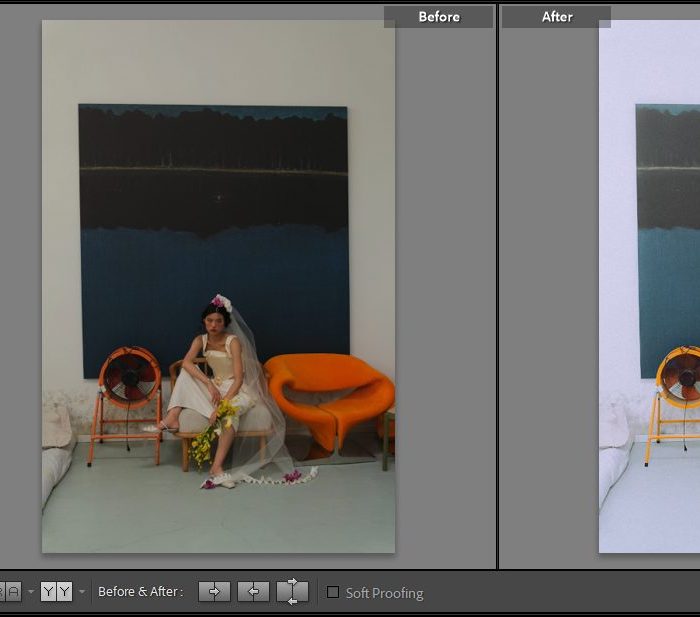
Task: Click the fan in the After photo
Action: click(680, 377)
